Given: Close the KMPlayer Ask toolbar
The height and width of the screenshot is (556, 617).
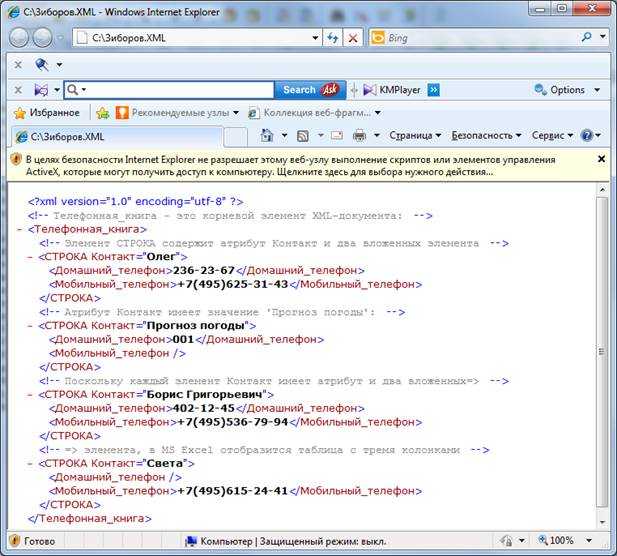Looking at the screenshot, I should point(18,90).
